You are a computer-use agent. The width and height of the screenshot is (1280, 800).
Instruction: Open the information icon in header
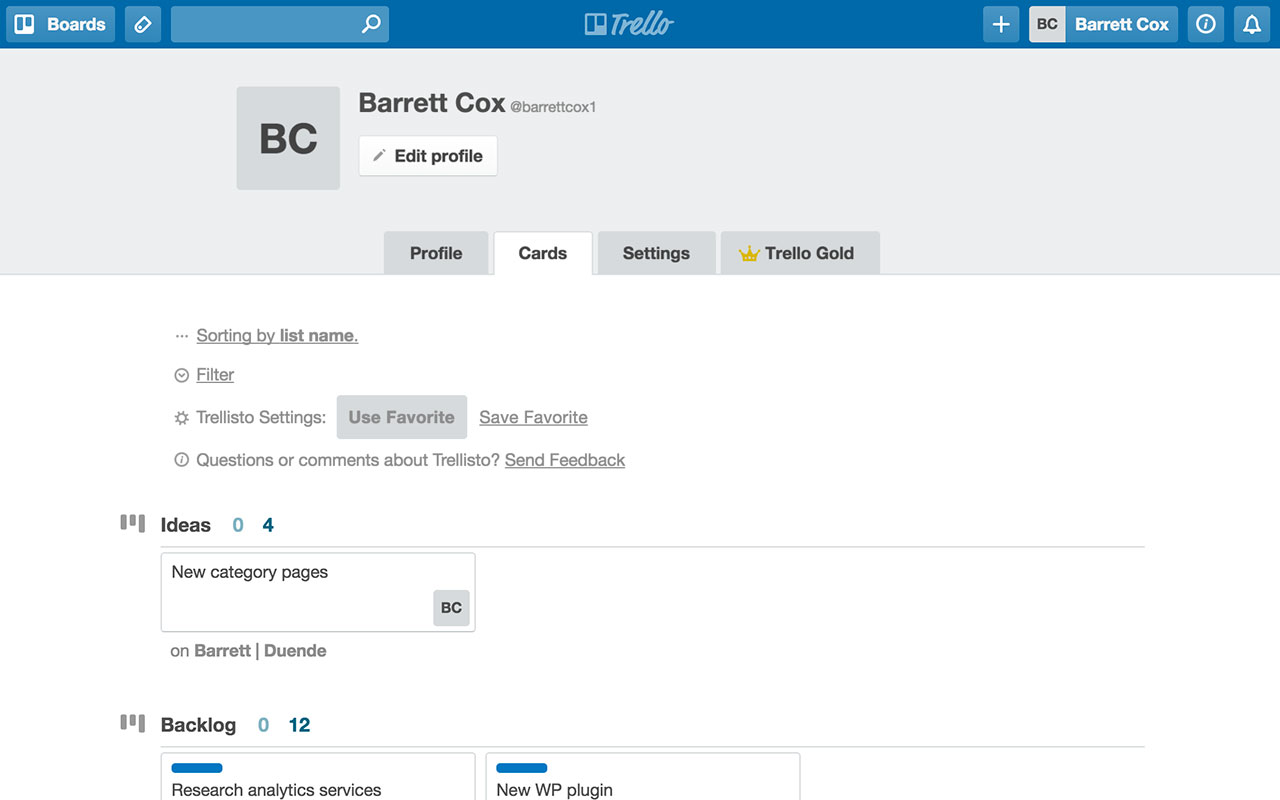click(1206, 24)
